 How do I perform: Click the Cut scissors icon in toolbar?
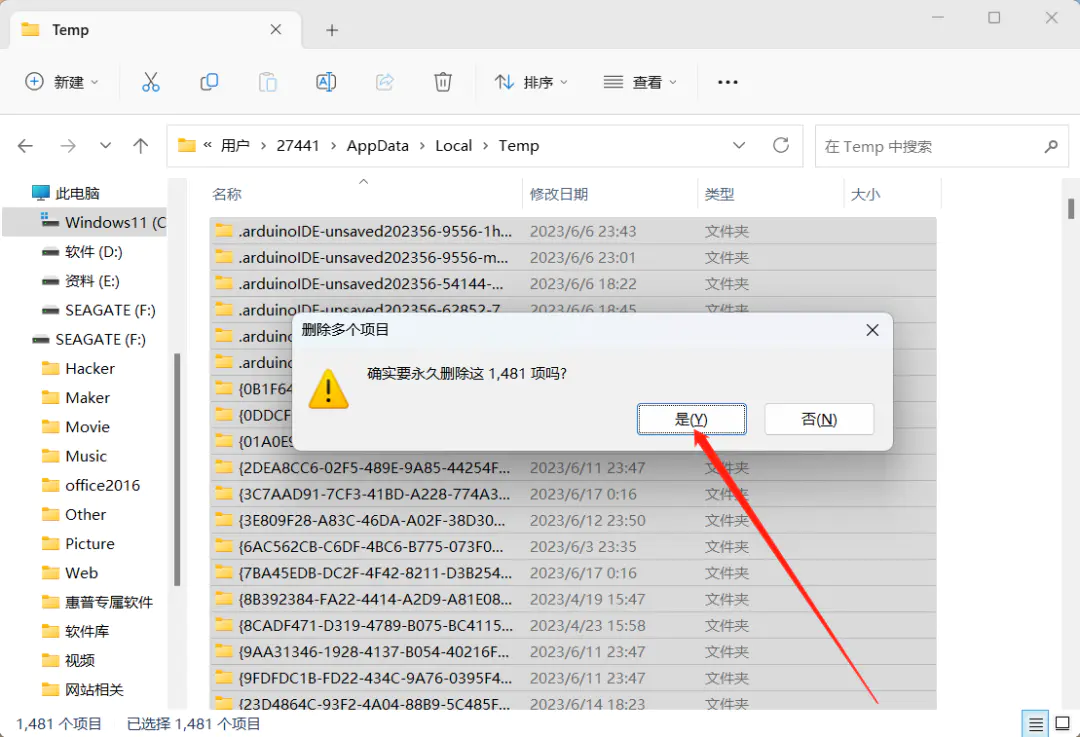pos(151,82)
